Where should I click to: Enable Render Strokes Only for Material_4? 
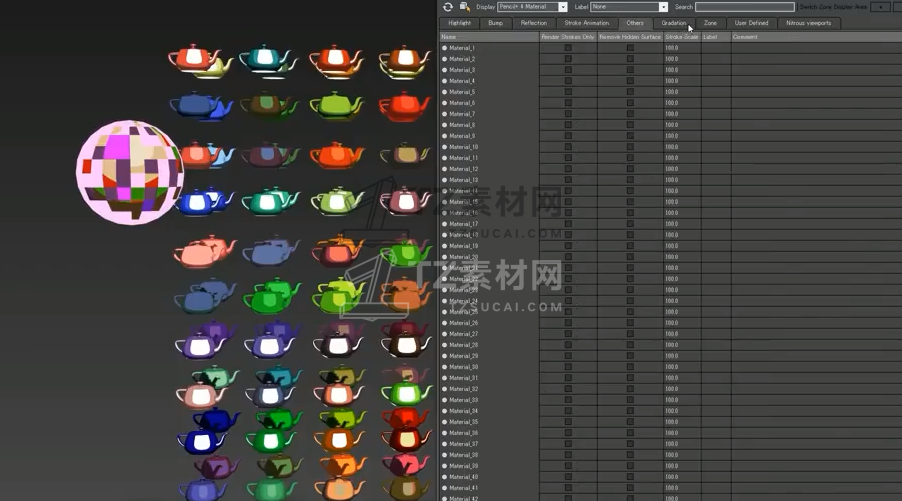[568, 81]
